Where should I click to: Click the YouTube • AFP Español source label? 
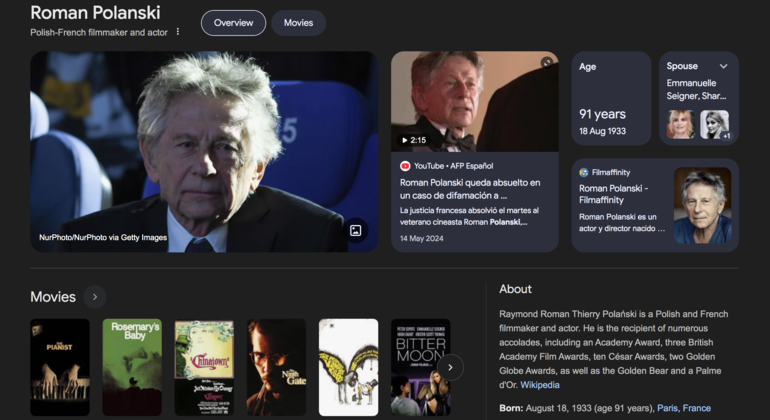pos(453,166)
